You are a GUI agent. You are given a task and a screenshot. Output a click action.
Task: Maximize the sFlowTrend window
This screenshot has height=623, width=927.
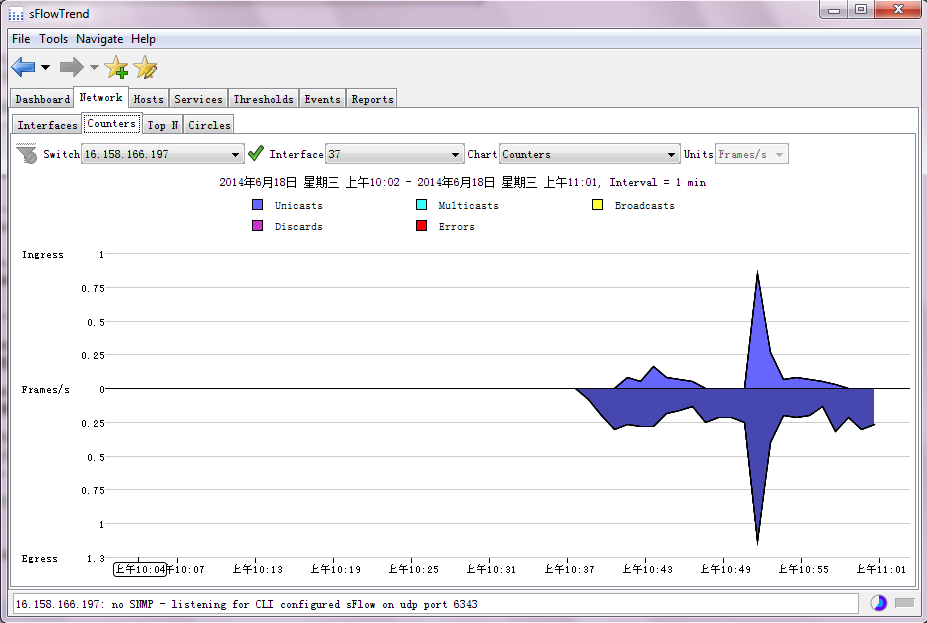click(x=861, y=9)
